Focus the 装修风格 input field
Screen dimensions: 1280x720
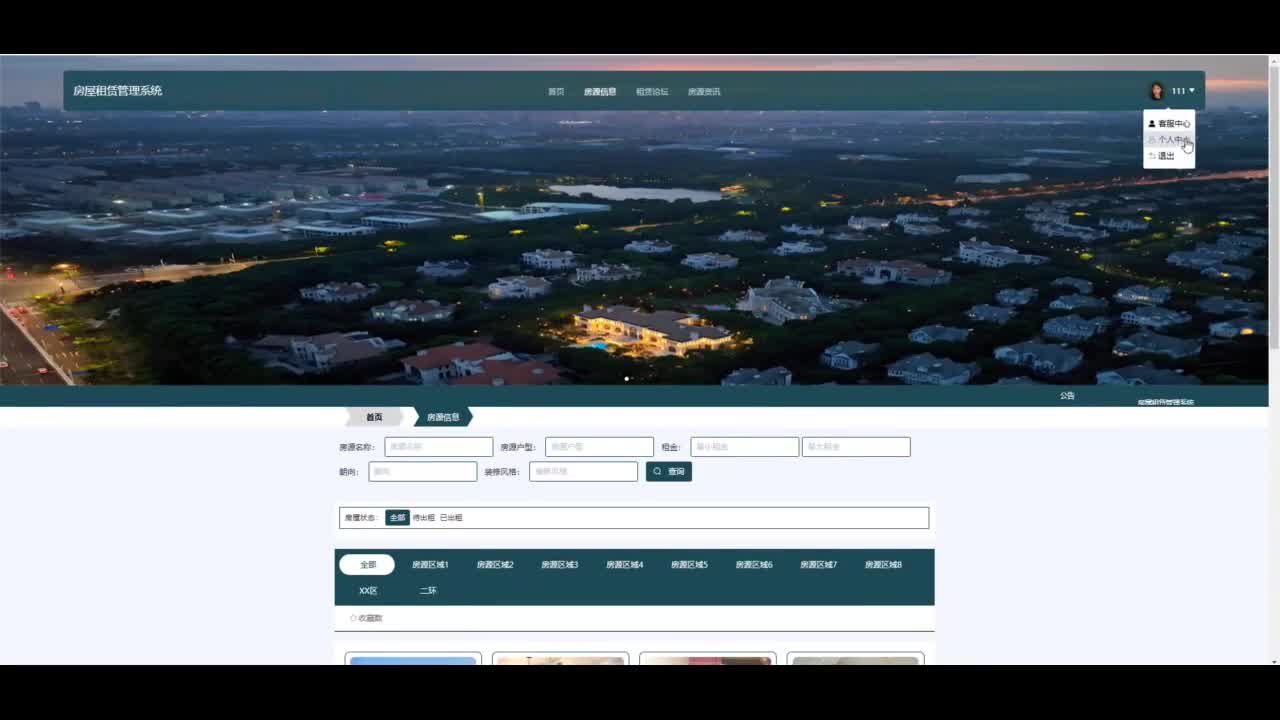(x=583, y=471)
